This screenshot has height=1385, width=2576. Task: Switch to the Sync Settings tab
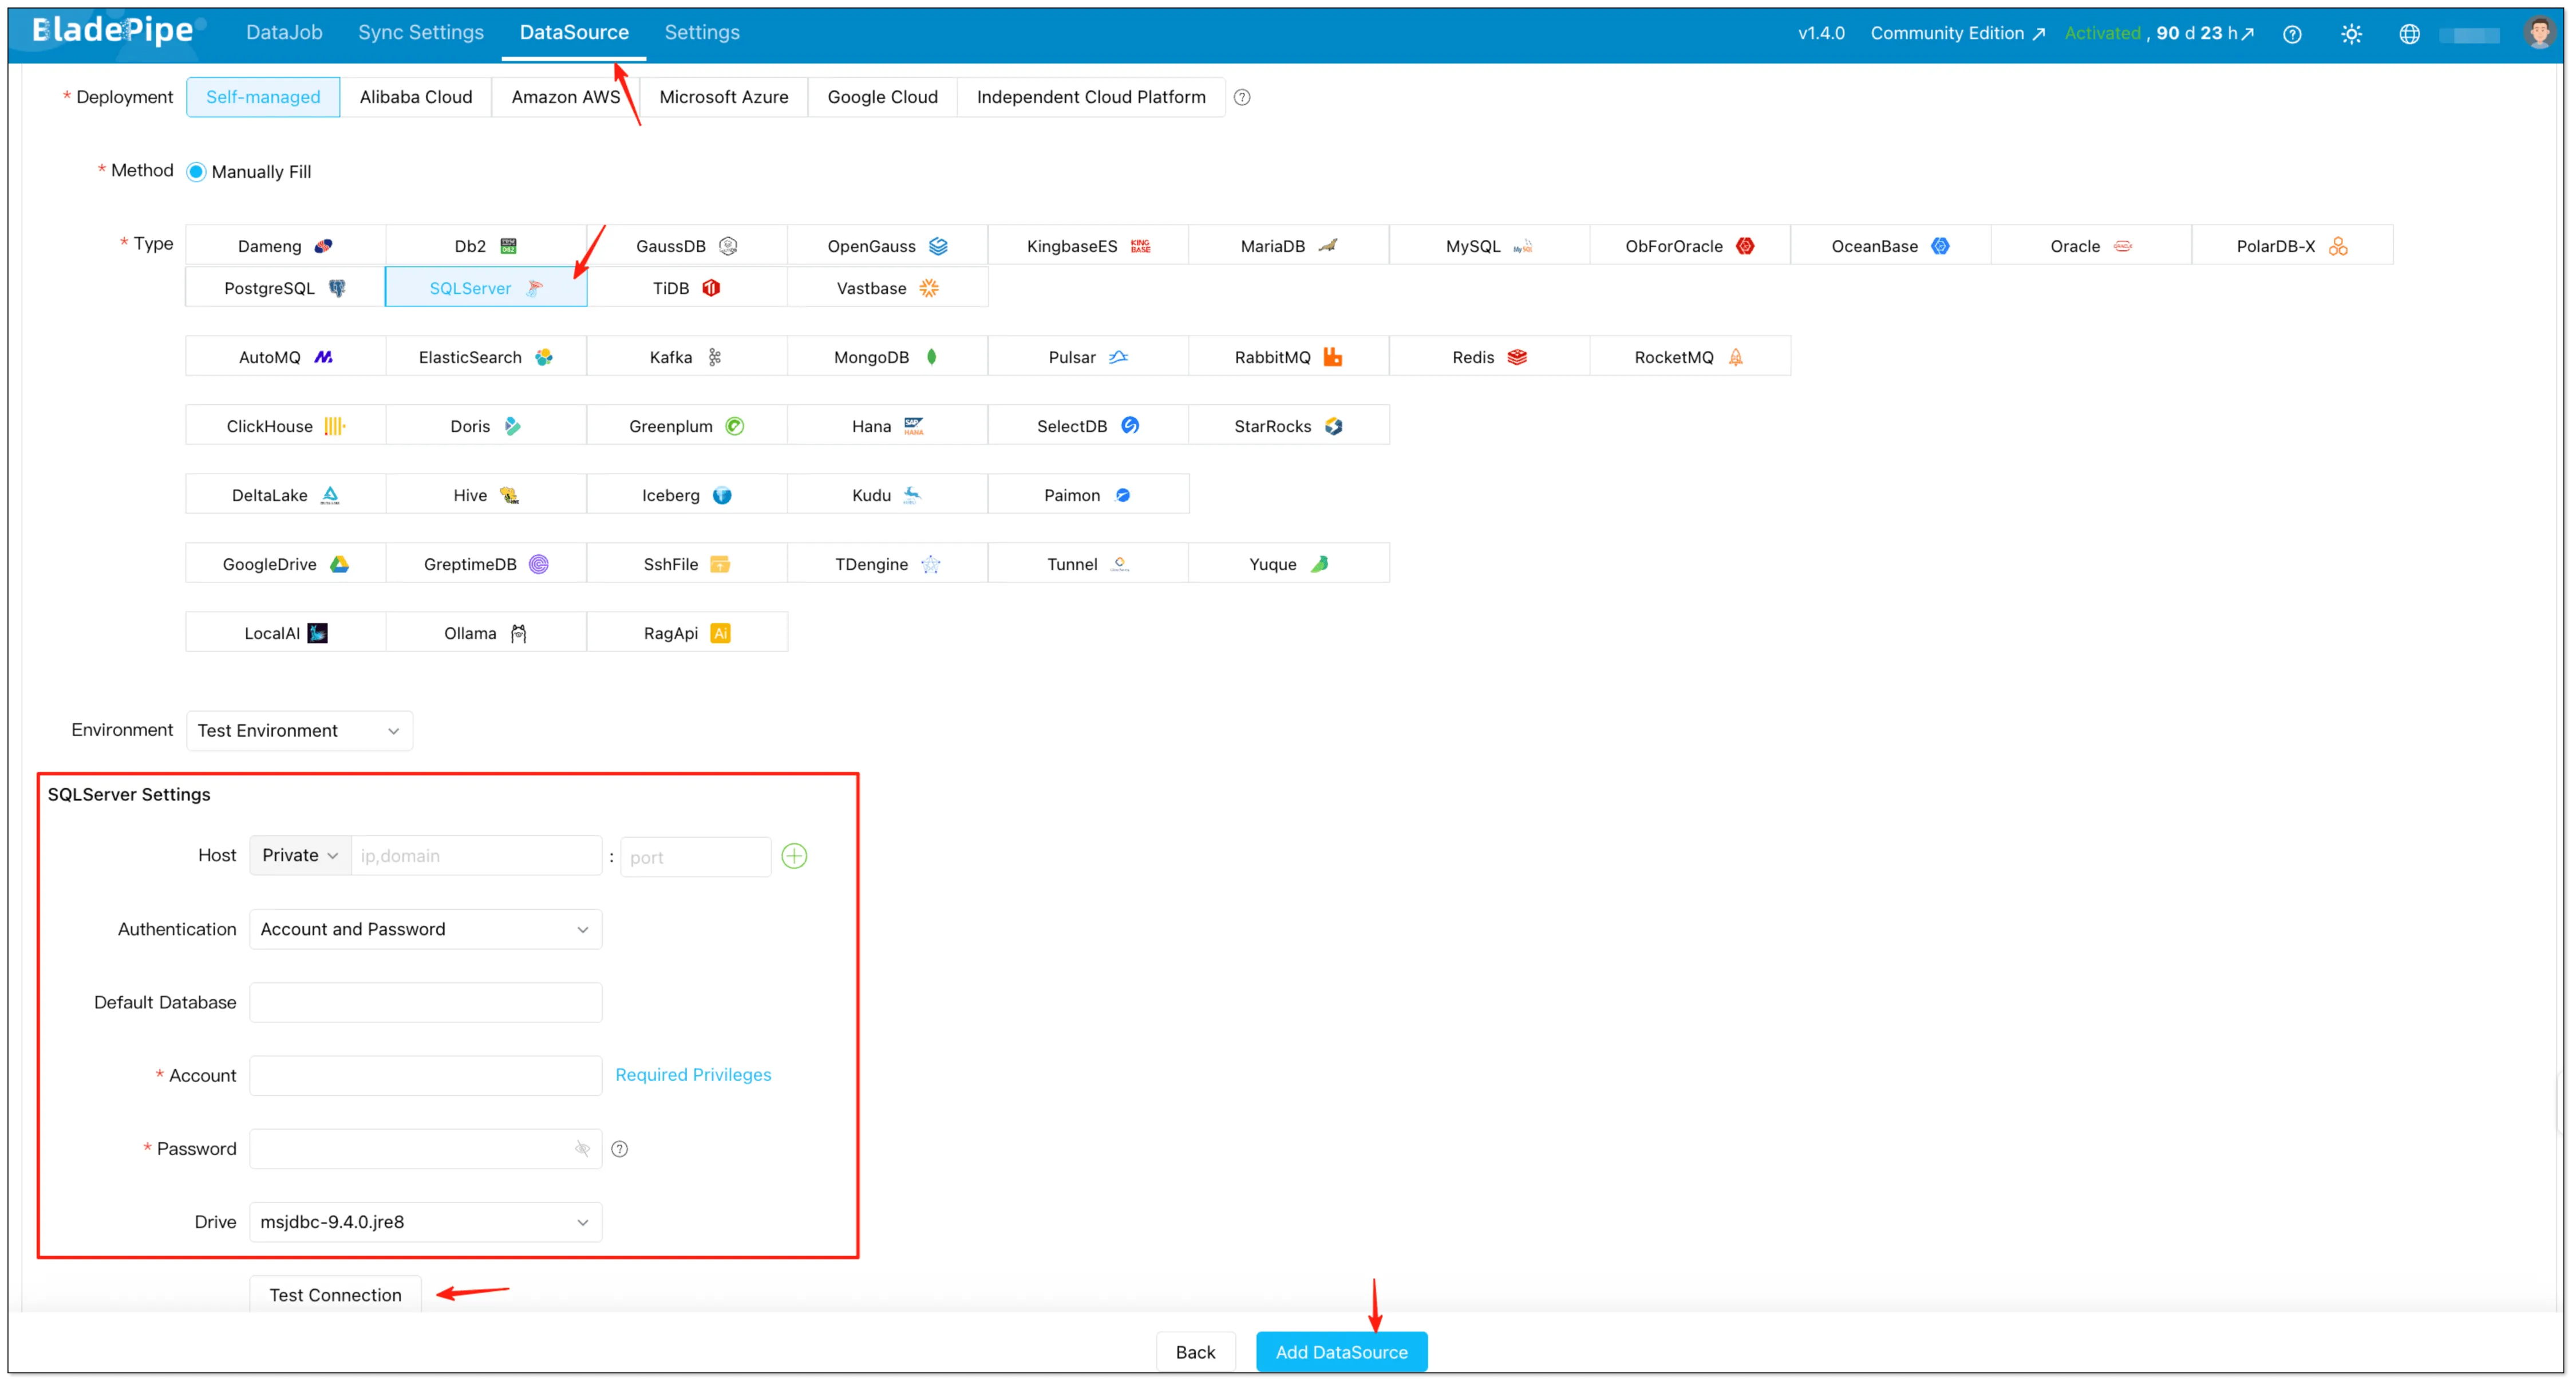[x=420, y=32]
